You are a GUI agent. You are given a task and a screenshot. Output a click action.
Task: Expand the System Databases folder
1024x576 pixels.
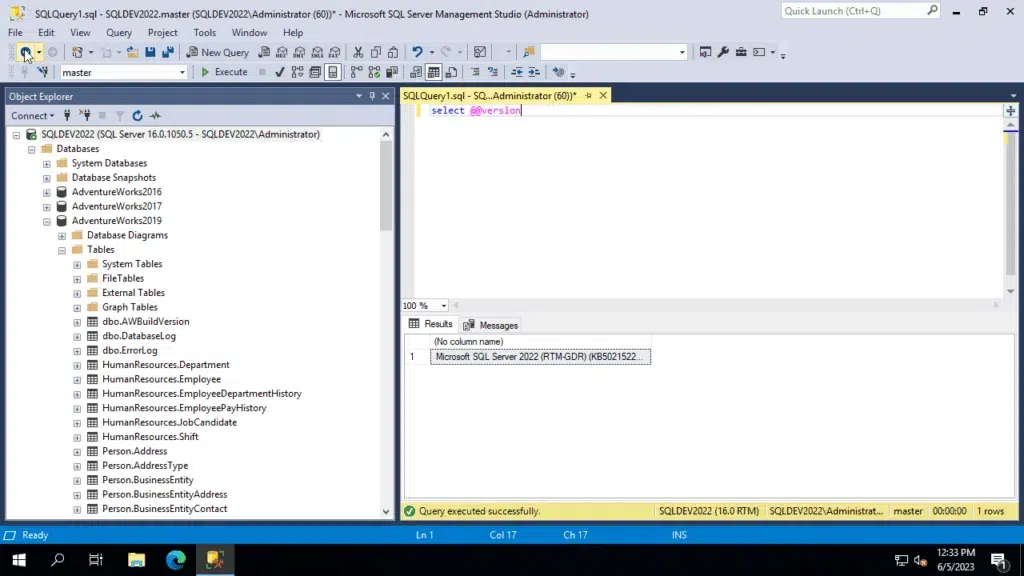click(46, 164)
